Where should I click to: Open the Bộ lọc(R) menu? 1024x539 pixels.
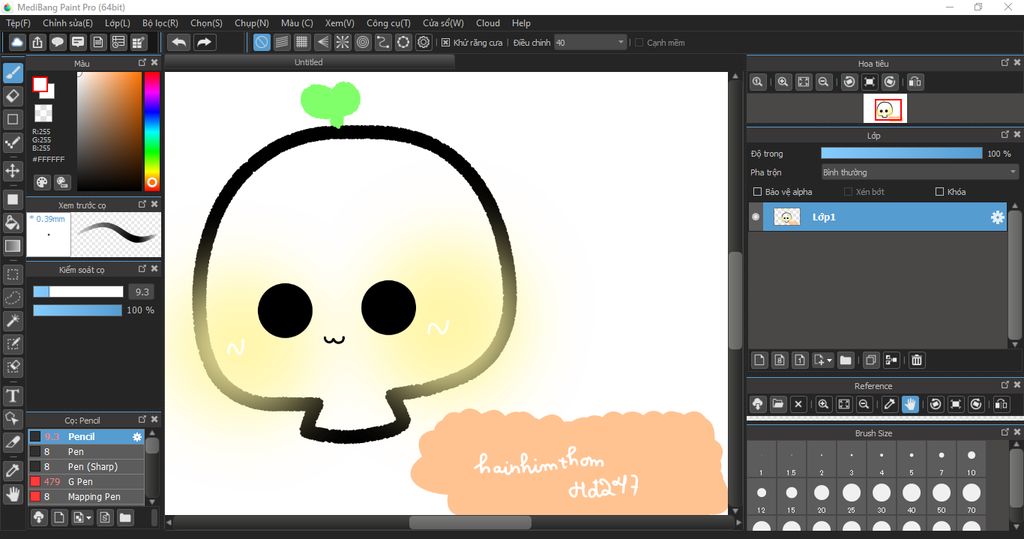(x=161, y=23)
